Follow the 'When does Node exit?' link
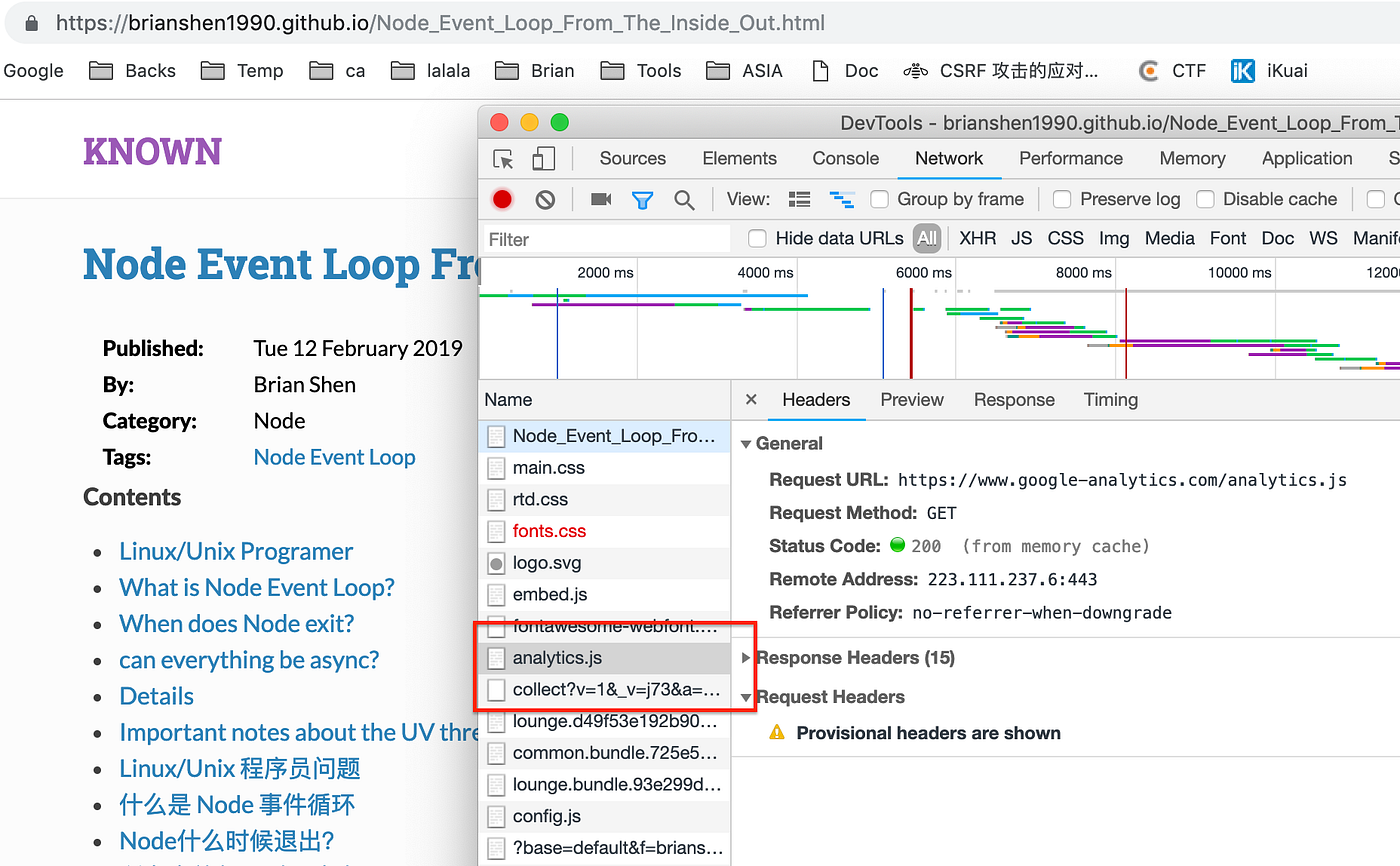The image size is (1400, 866). pyautogui.click(x=236, y=623)
